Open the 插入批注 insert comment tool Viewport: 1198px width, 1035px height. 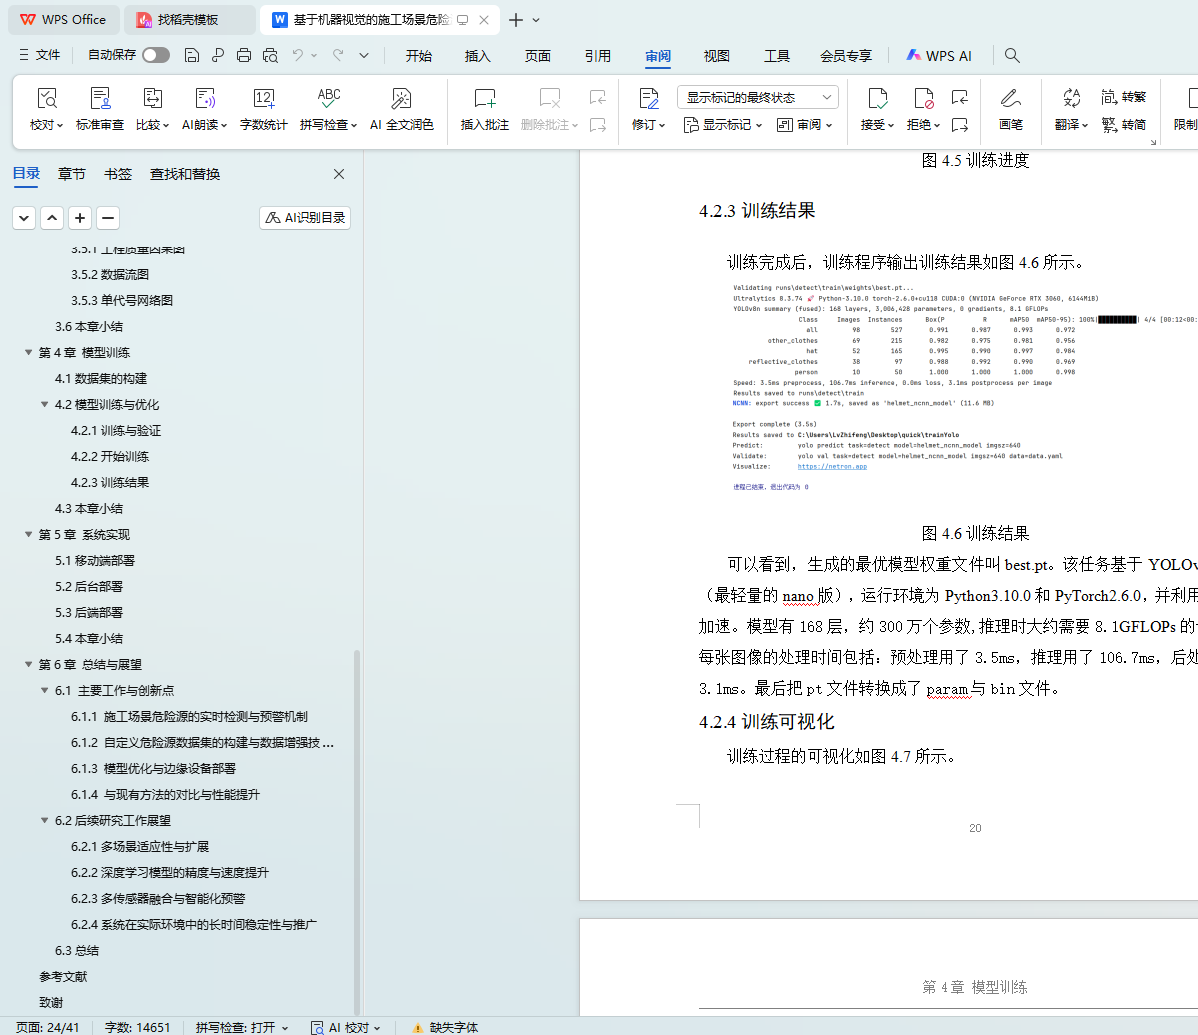484,99
